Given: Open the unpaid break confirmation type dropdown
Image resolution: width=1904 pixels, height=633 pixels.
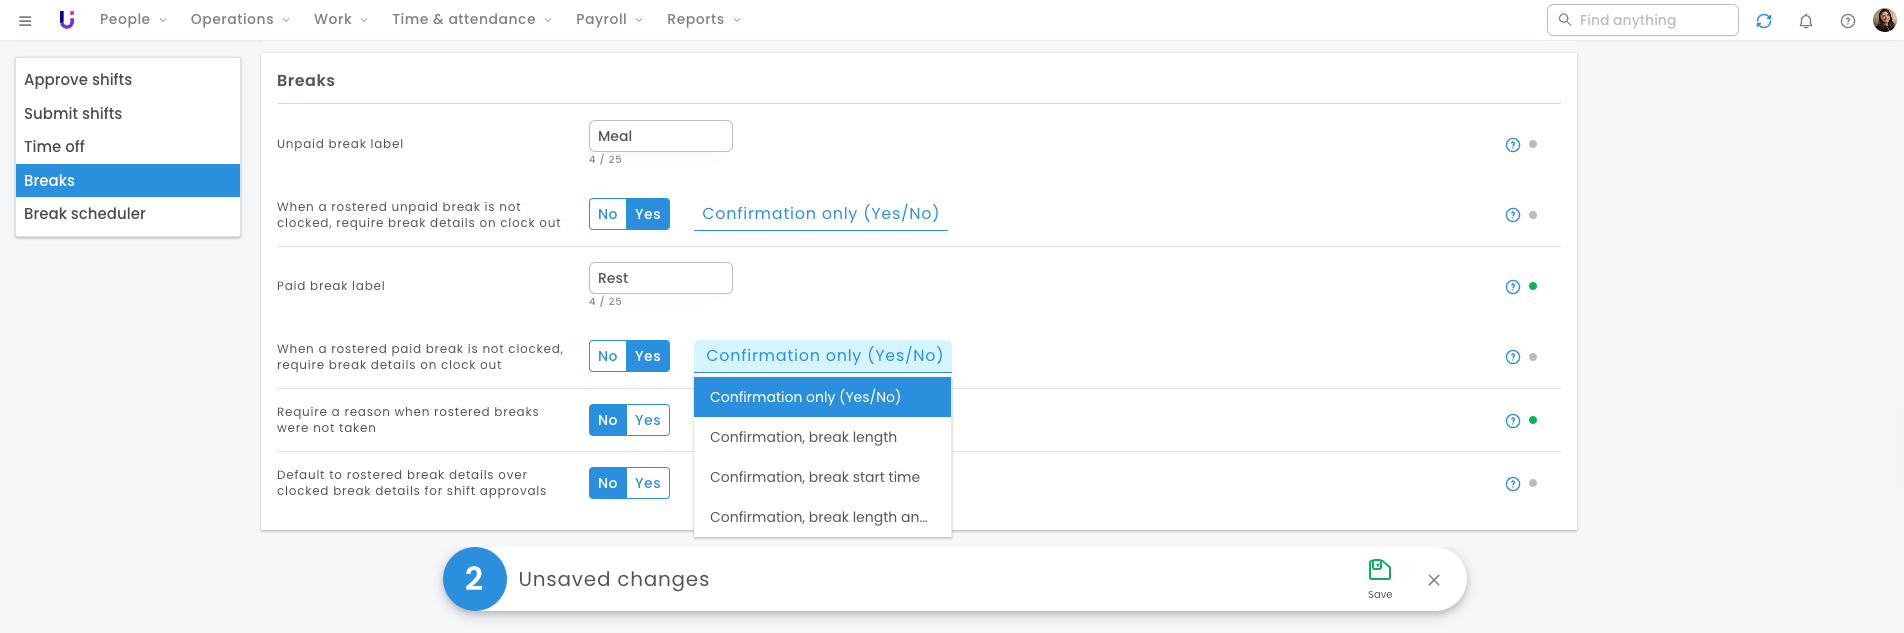Looking at the screenshot, I should [x=820, y=214].
